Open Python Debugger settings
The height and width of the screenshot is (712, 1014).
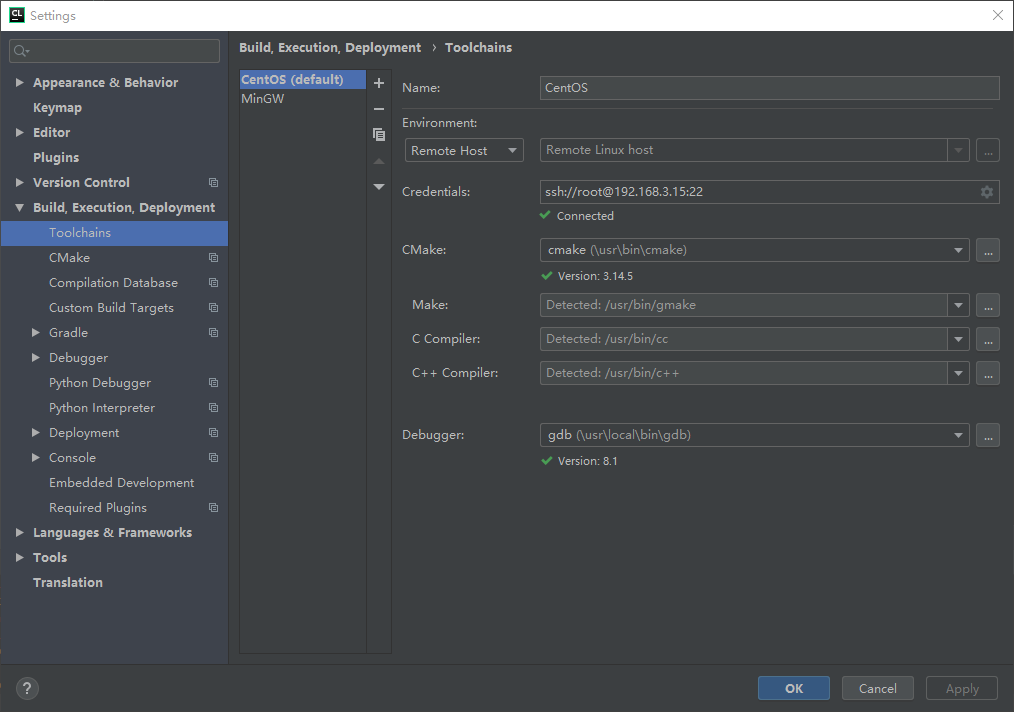pyautogui.click(x=100, y=383)
